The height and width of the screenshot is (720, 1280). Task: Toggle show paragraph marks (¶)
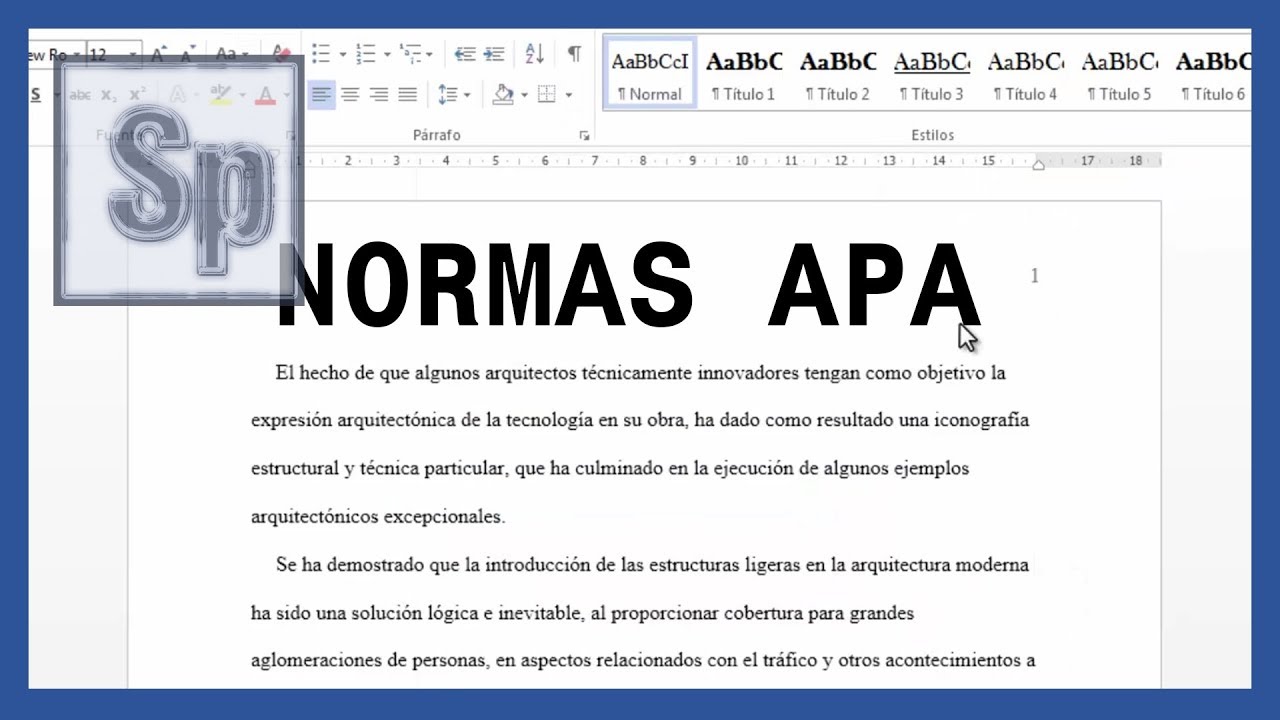click(x=574, y=54)
